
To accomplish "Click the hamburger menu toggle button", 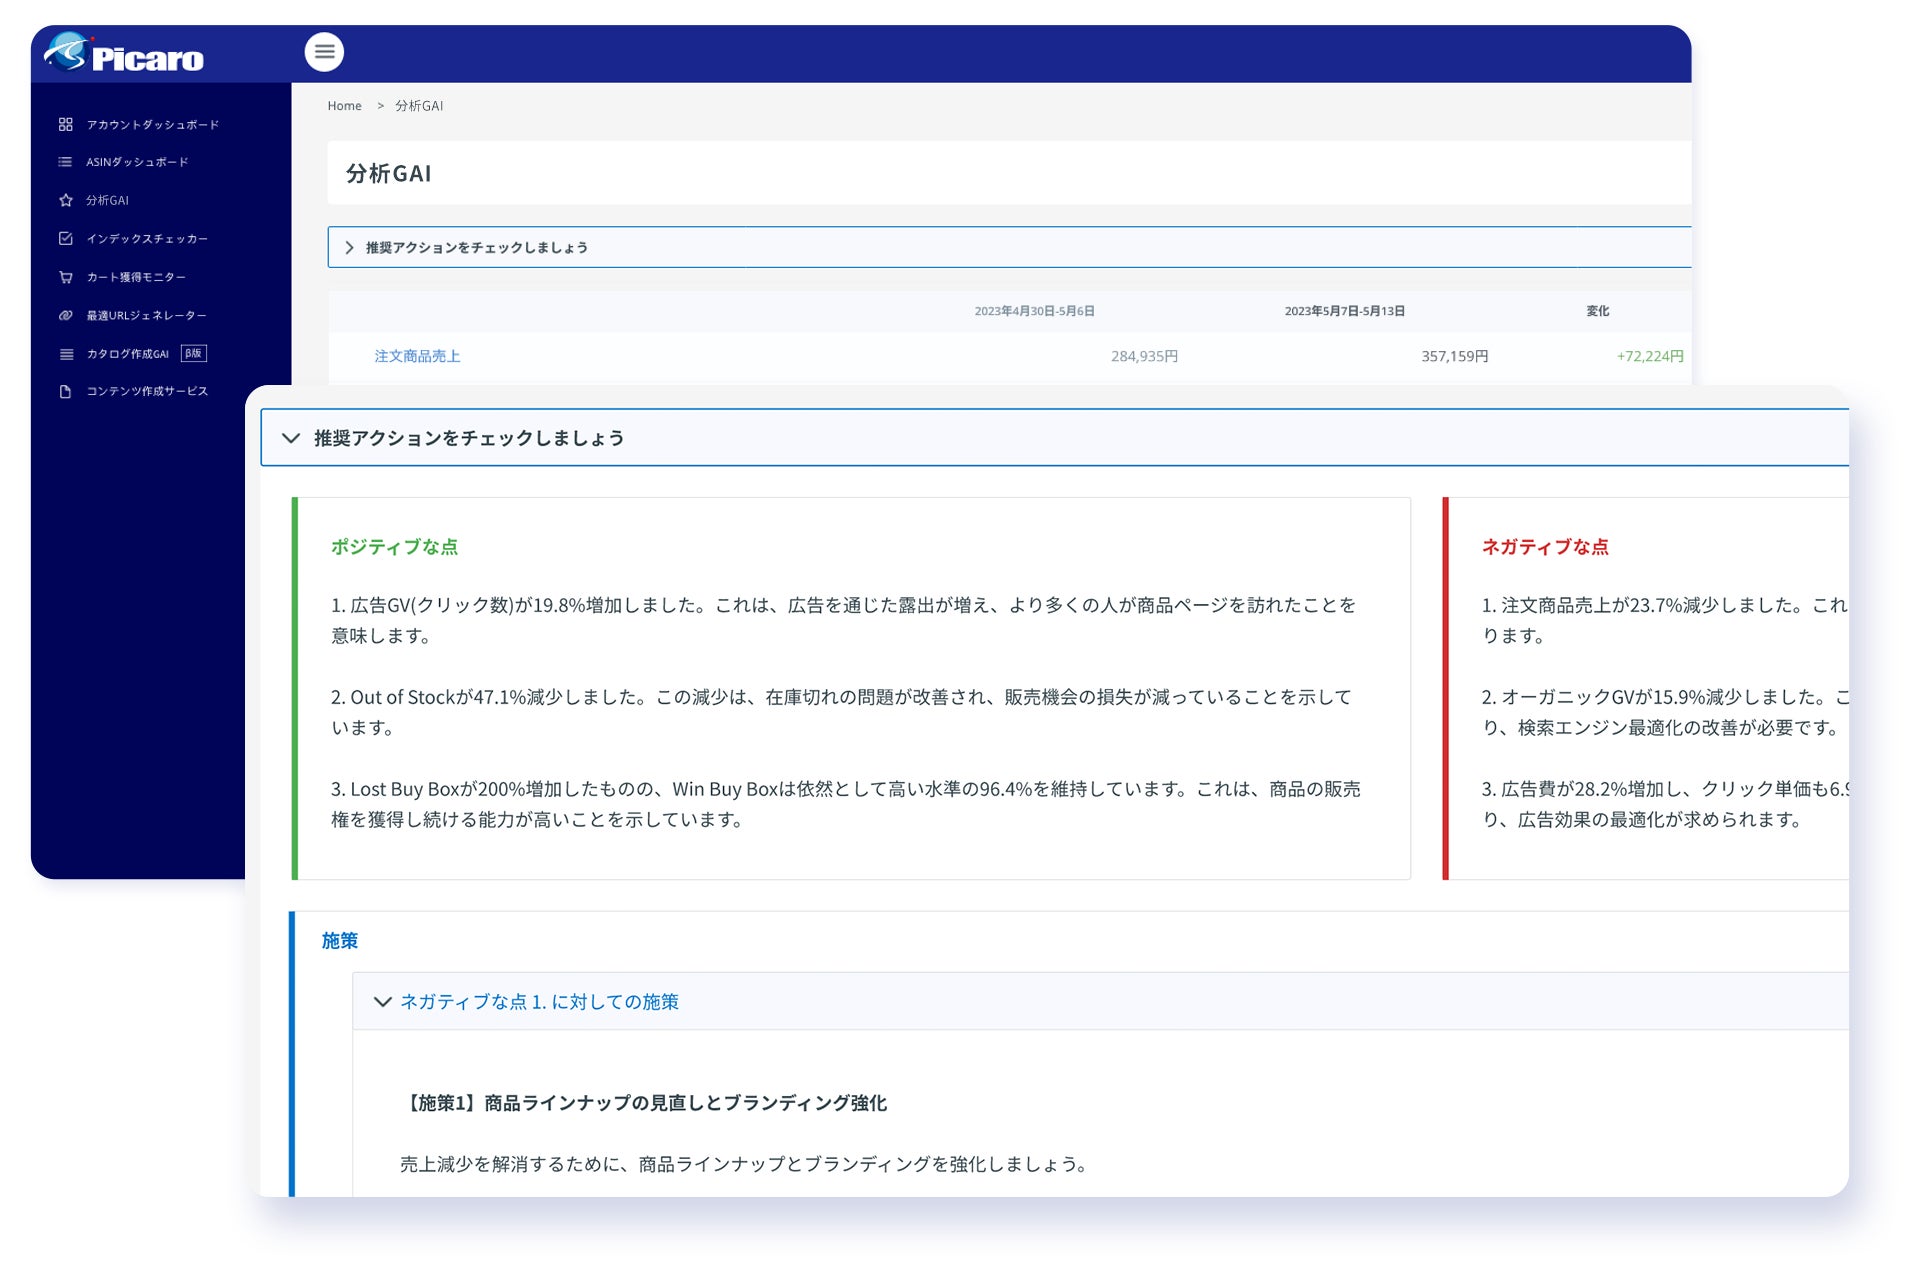I will [x=324, y=52].
